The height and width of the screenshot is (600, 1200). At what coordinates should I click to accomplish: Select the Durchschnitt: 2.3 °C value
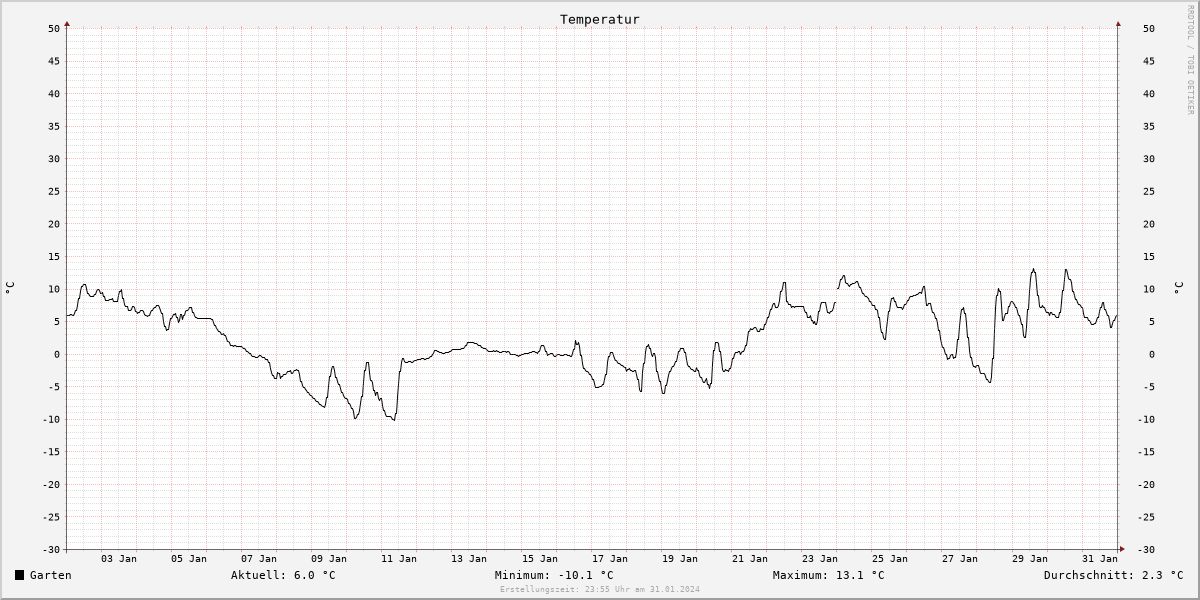point(1113,575)
